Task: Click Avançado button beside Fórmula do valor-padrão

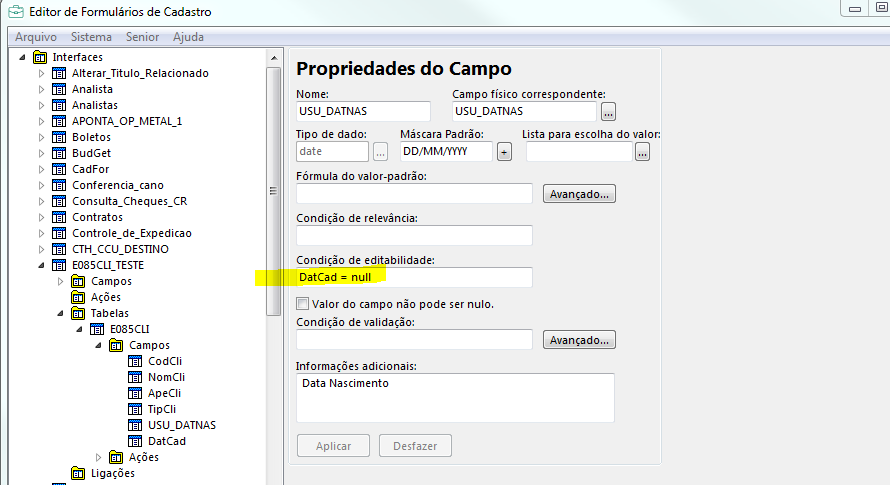Action: (579, 194)
